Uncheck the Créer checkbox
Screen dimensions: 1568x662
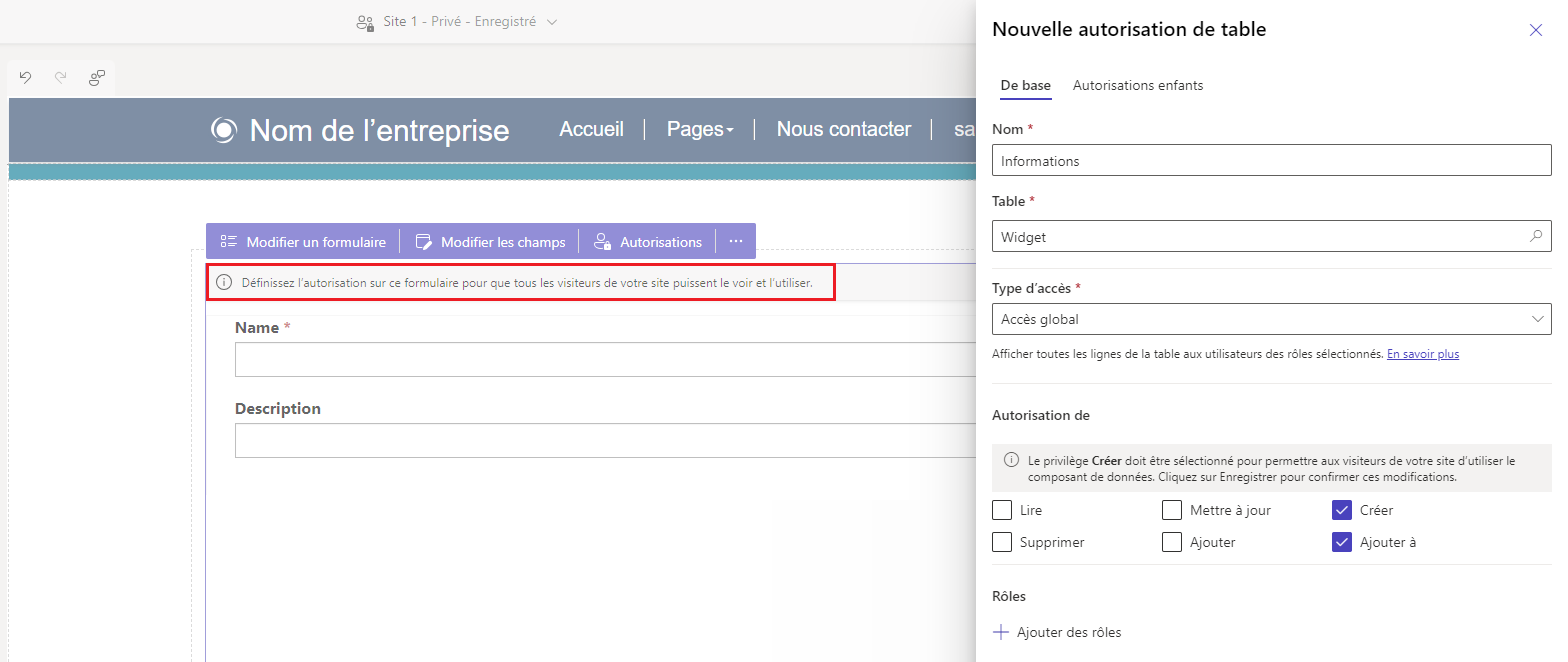pyautogui.click(x=1342, y=510)
